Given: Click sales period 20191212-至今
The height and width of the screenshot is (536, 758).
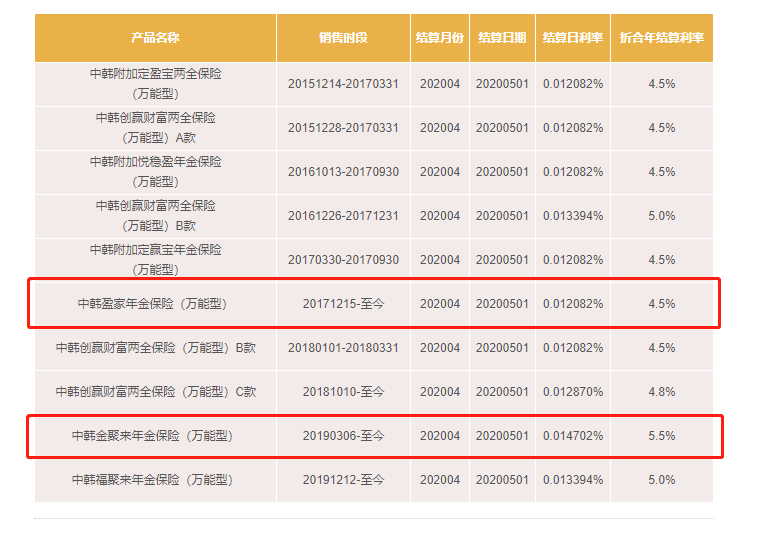Looking at the screenshot, I should point(343,479).
